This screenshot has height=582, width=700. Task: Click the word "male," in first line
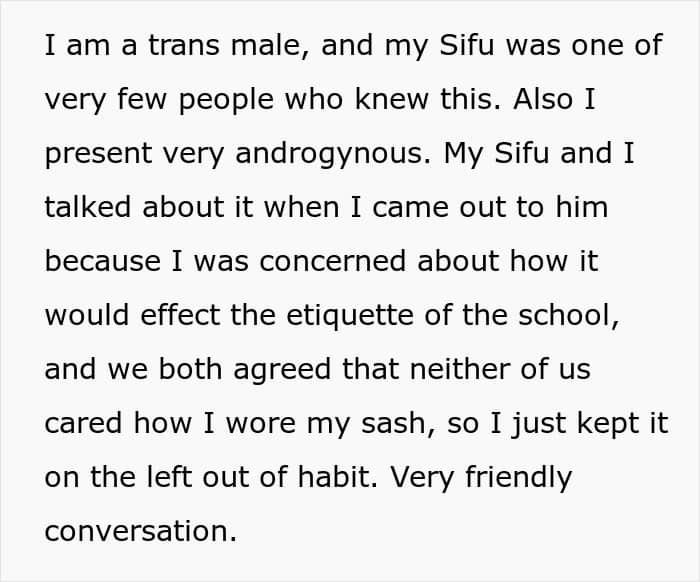tap(270, 45)
